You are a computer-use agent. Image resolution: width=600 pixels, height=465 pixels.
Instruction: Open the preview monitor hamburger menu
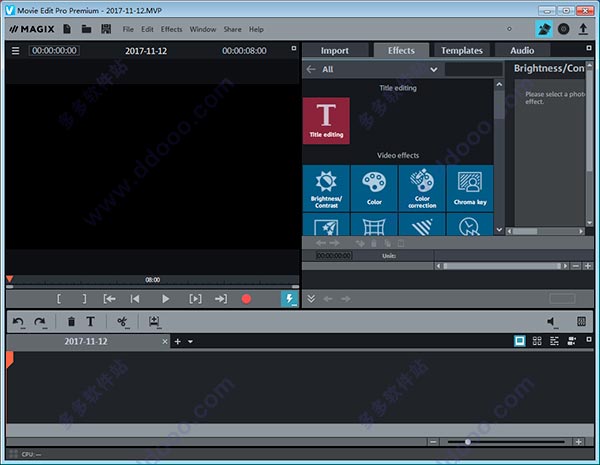[x=15, y=51]
